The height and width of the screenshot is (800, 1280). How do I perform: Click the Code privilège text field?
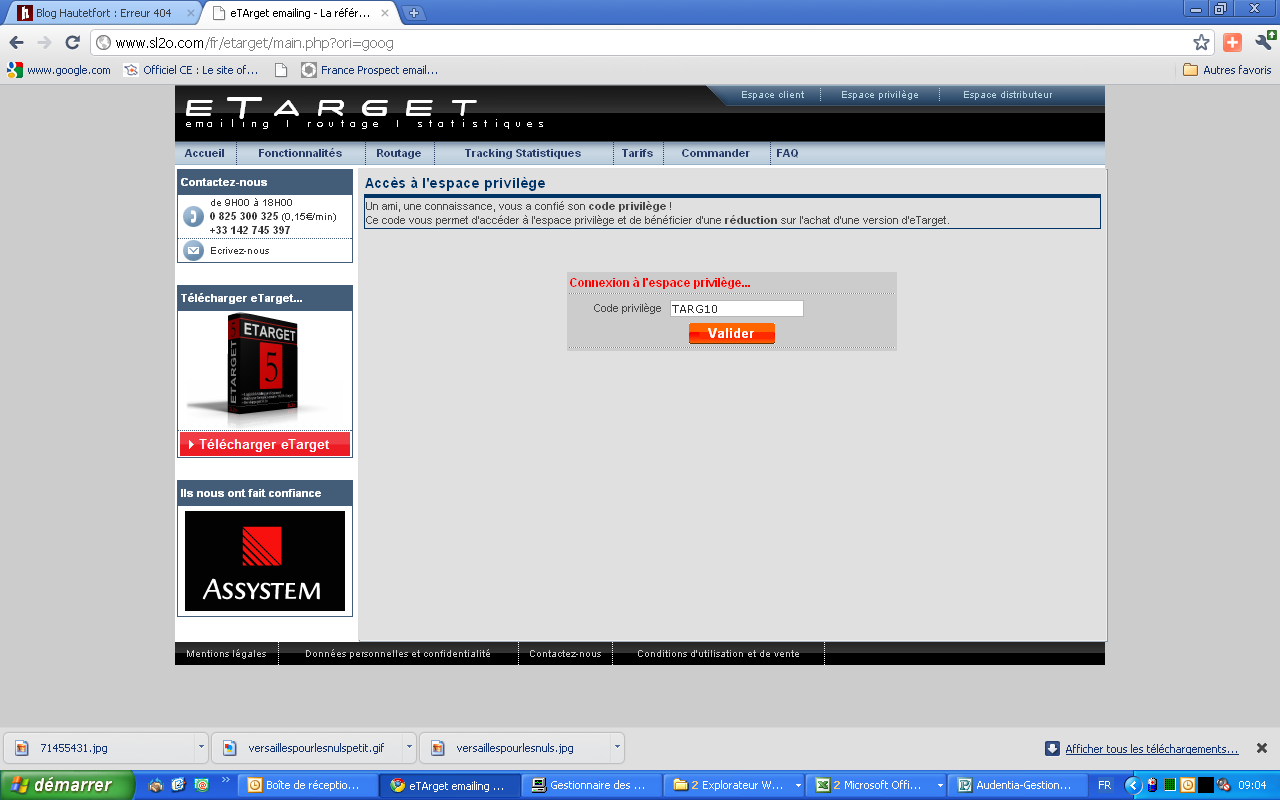pyautogui.click(x=736, y=309)
